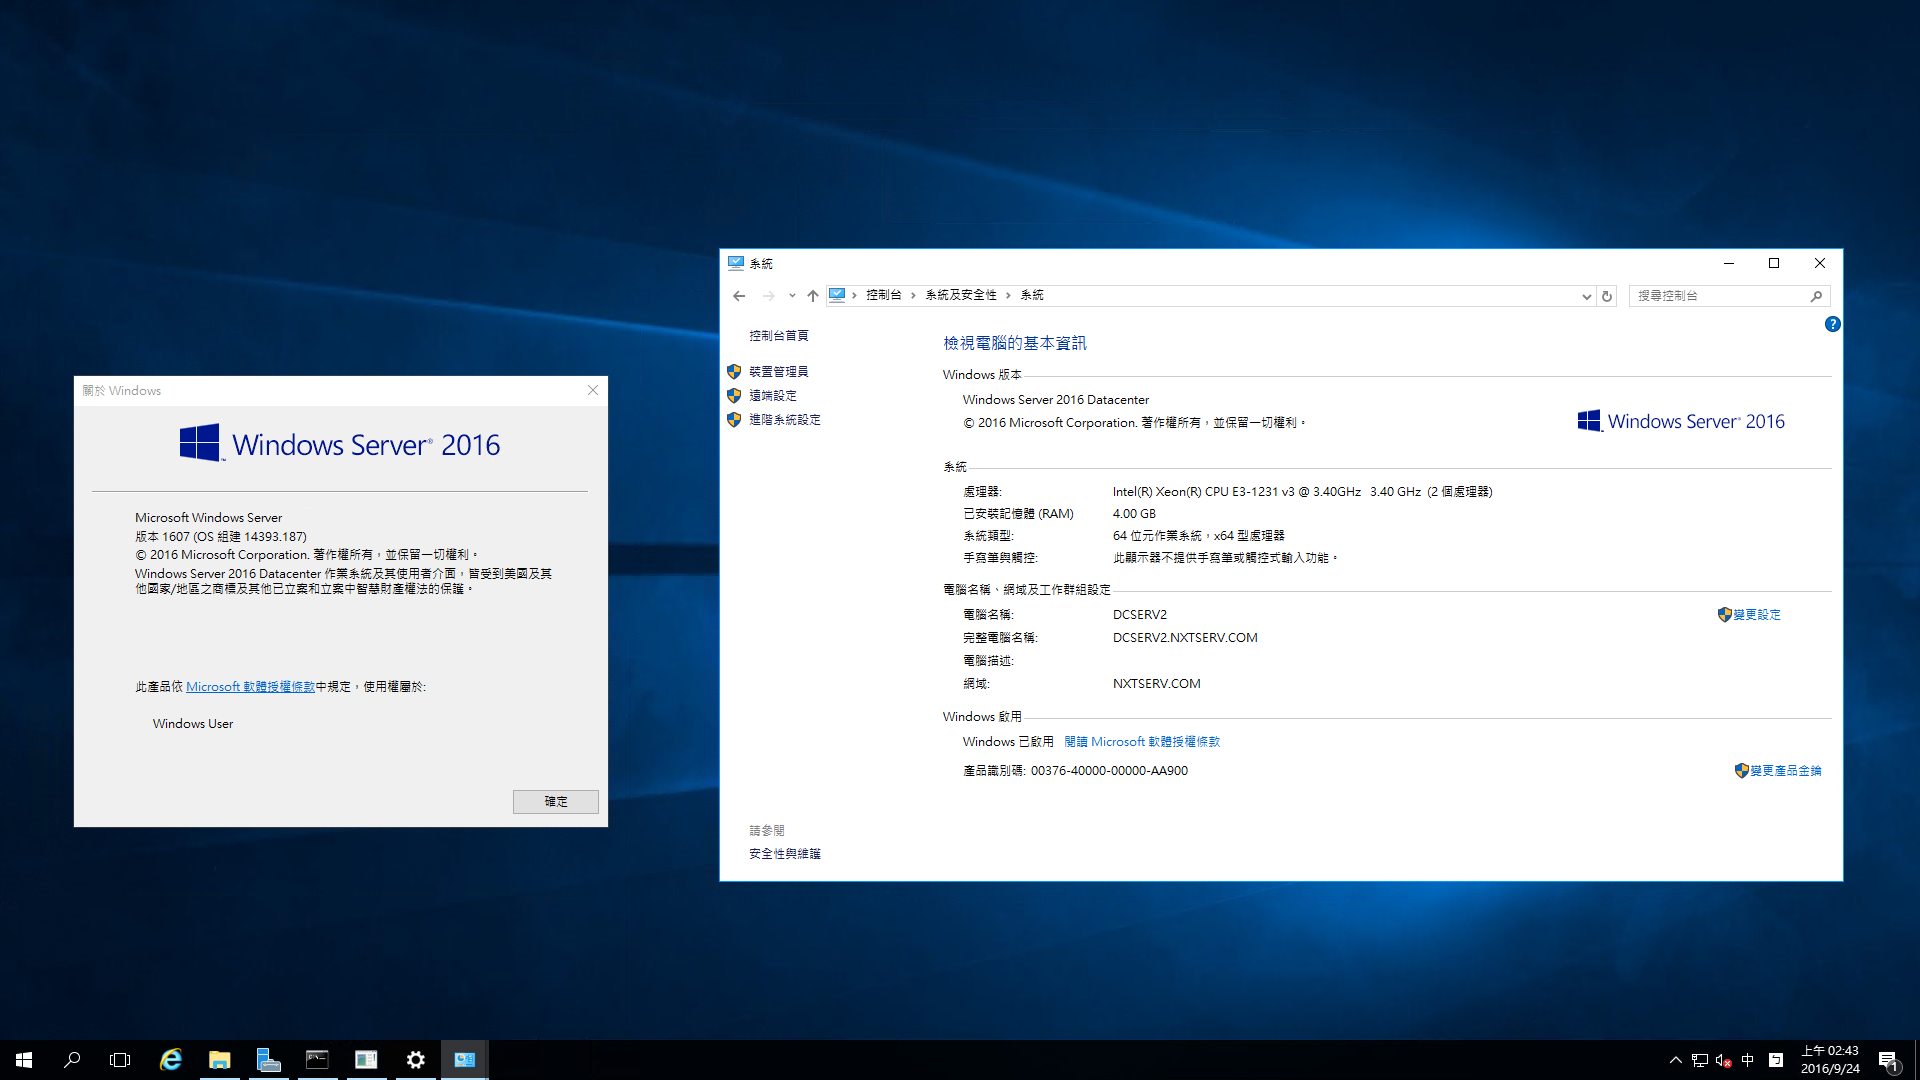Image resolution: width=1920 pixels, height=1080 pixels.
Task: Go back with the back arrow
Action: click(739, 296)
